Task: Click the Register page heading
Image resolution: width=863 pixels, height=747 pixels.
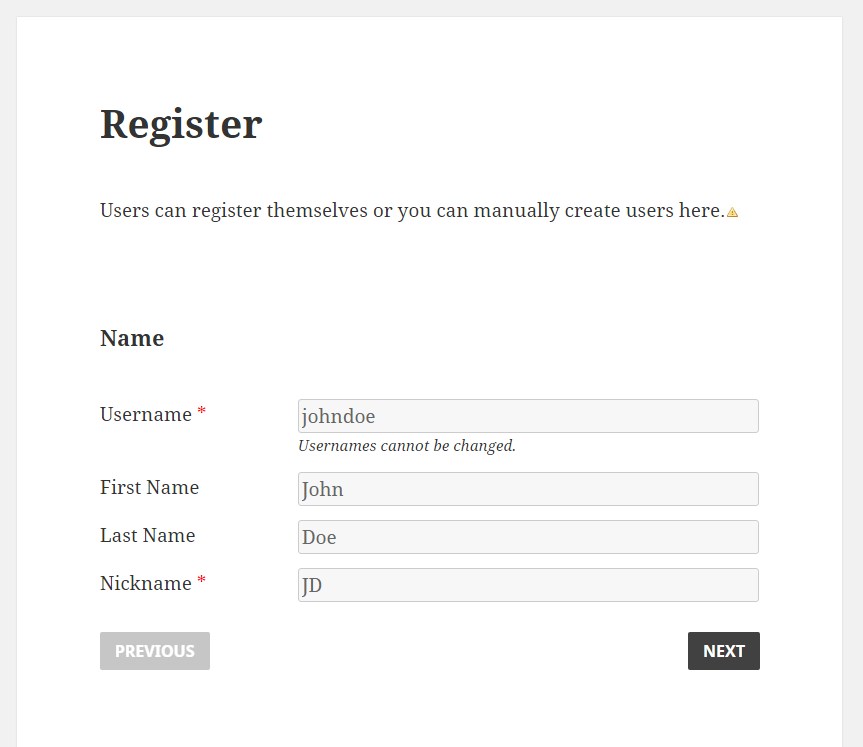Action: pyautogui.click(x=180, y=124)
